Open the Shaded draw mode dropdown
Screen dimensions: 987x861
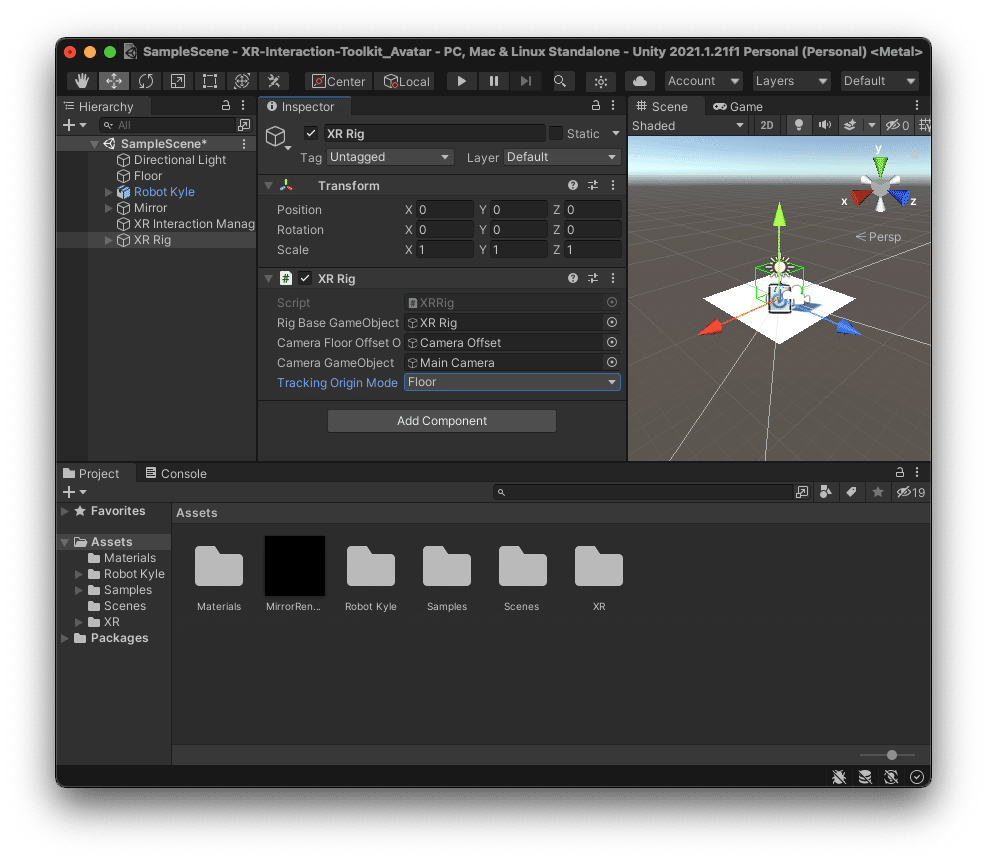pyautogui.click(x=688, y=125)
